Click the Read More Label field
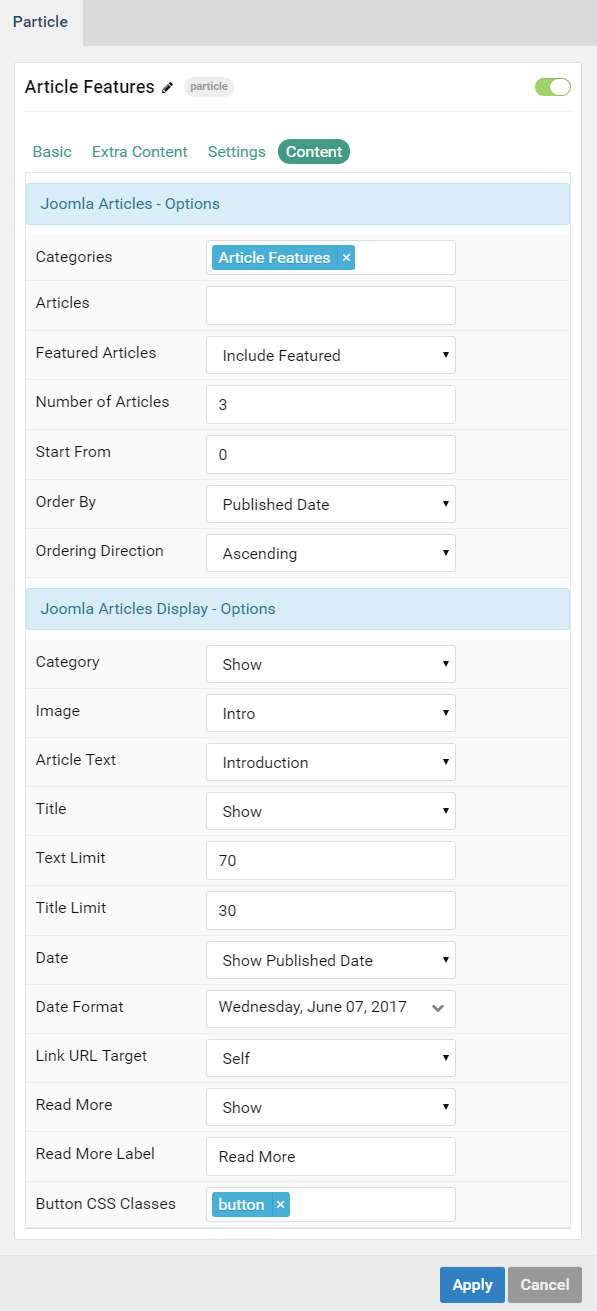This screenshot has height=1311, width=597. [331, 1156]
